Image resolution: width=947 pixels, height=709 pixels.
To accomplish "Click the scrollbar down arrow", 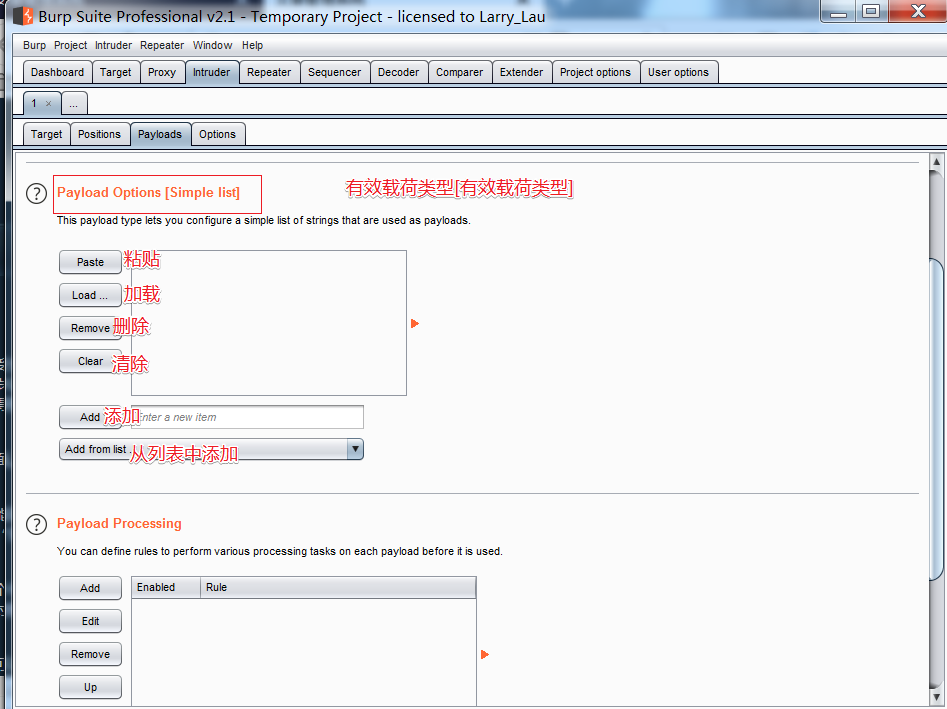I will click(x=937, y=698).
